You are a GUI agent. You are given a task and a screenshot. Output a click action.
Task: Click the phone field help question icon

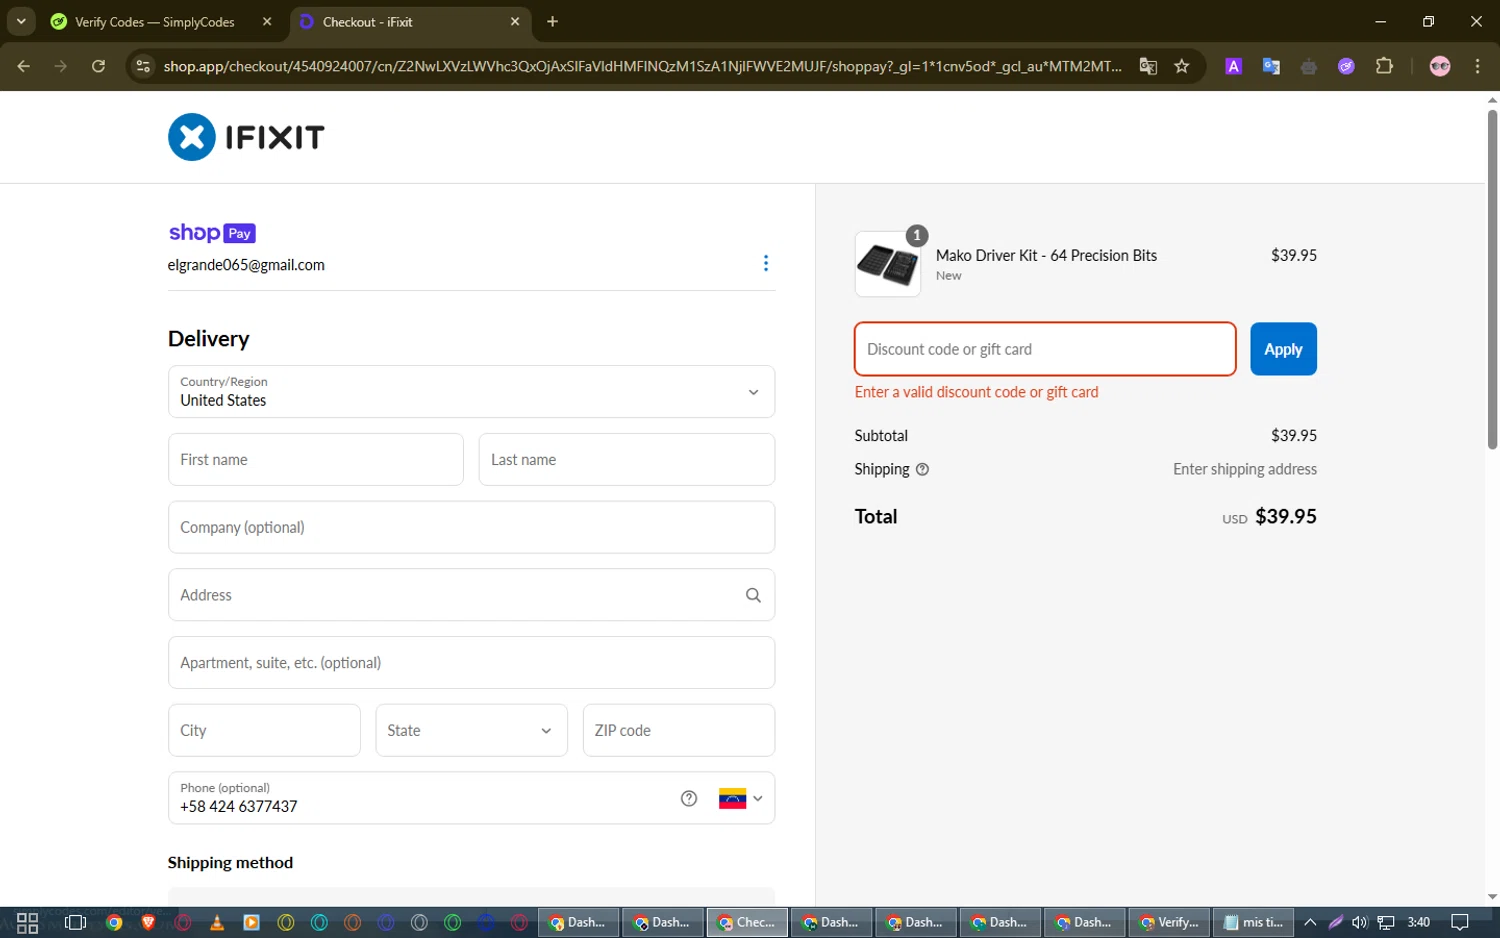point(689,798)
